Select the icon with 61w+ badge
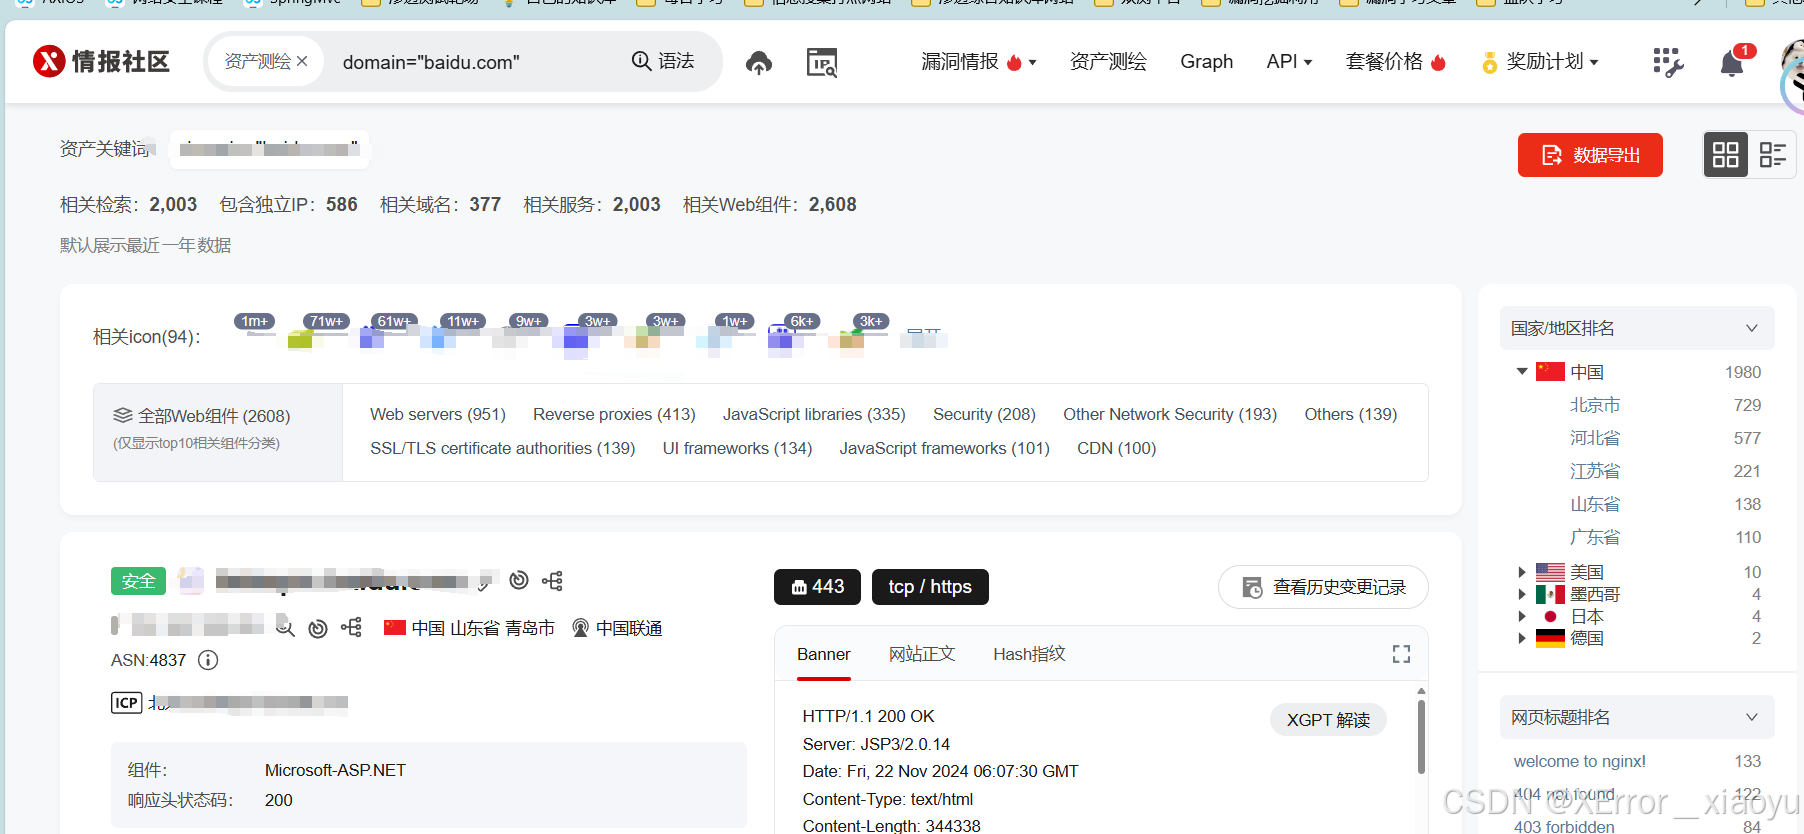This screenshot has width=1804, height=834. [387, 333]
